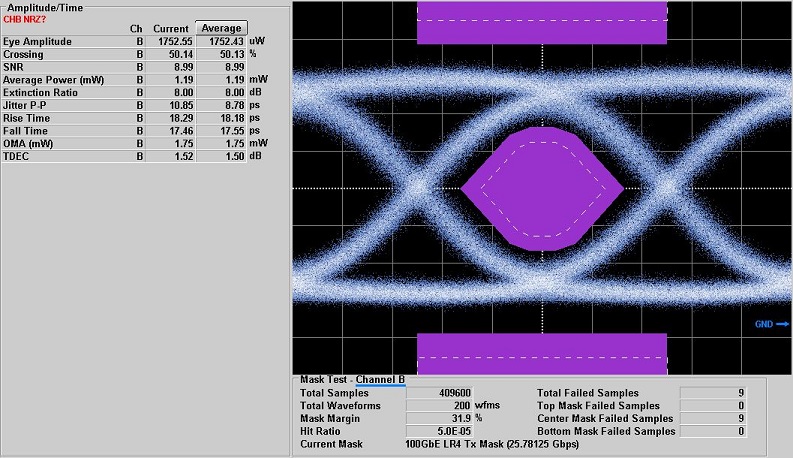Click the Total Waveforms value field
Viewport: 793px width, 458px height.
click(x=439, y=406)
